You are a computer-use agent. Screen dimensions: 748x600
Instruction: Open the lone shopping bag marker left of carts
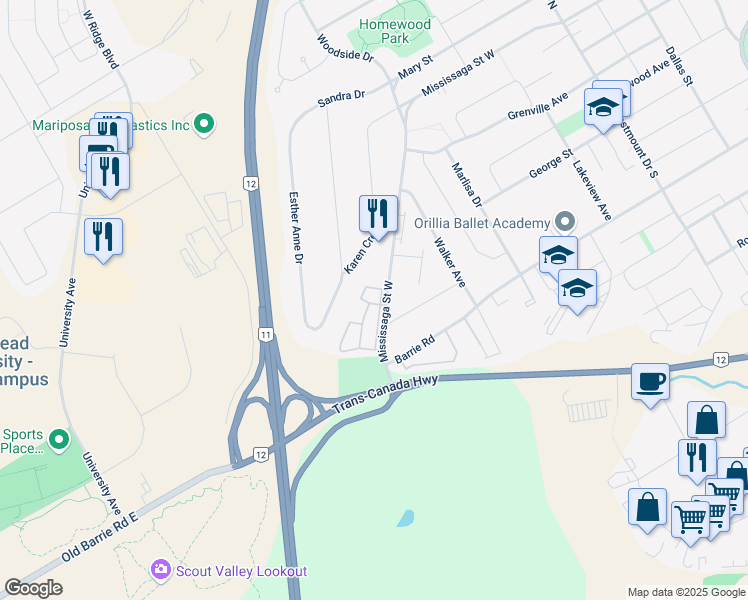[x=647, y=507]
